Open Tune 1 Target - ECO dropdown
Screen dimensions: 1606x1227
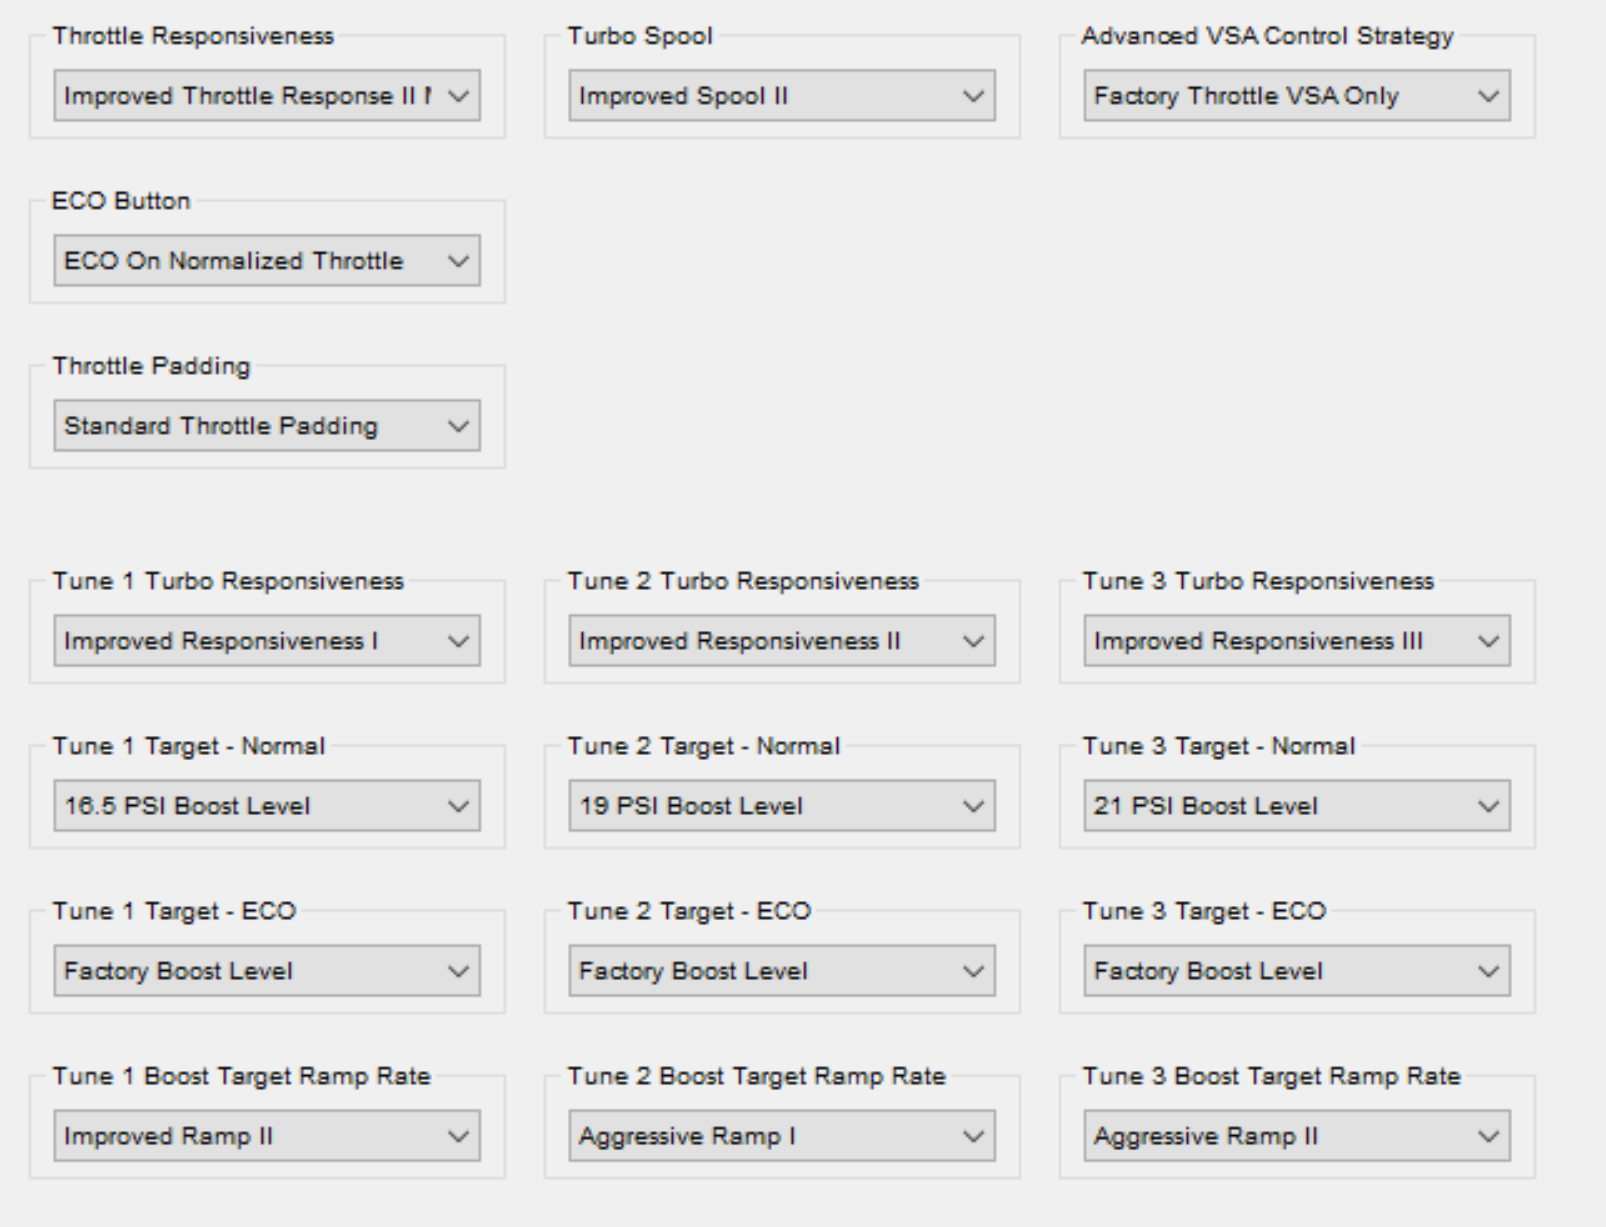[267, 971]
